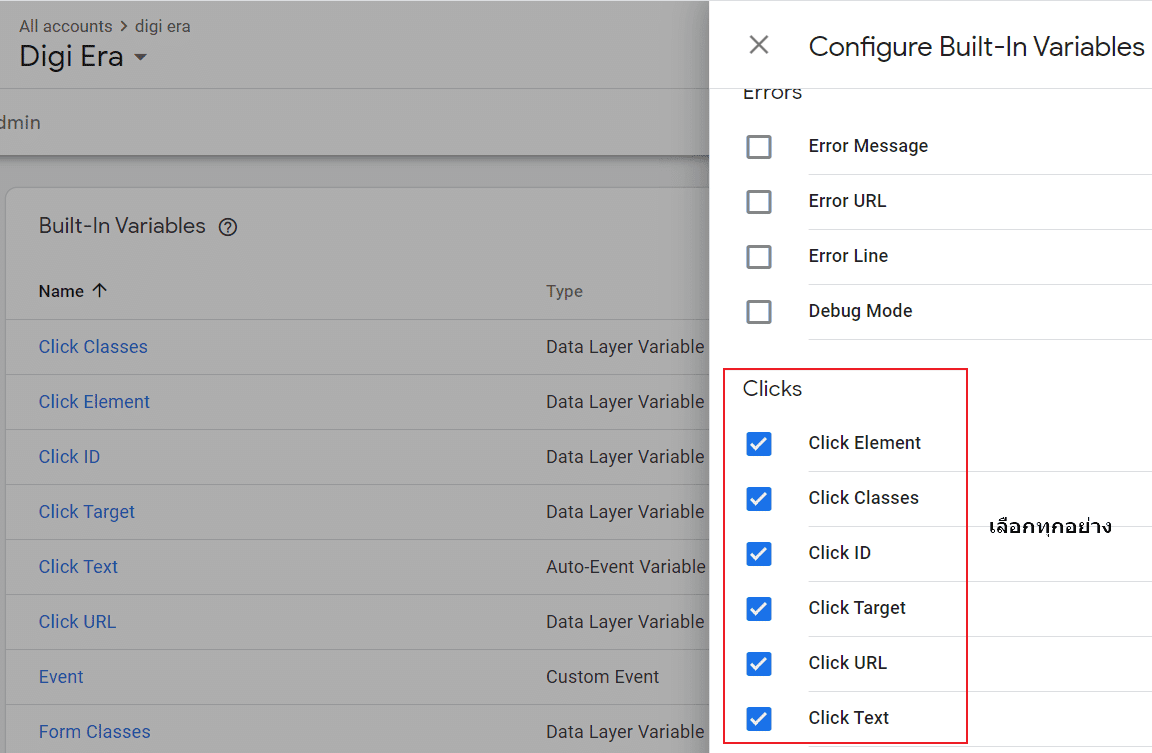Uncheck the Click Target variable
Image resolution: width=1152 pixels, height=753 pixels.
click(x=759, y=608)
